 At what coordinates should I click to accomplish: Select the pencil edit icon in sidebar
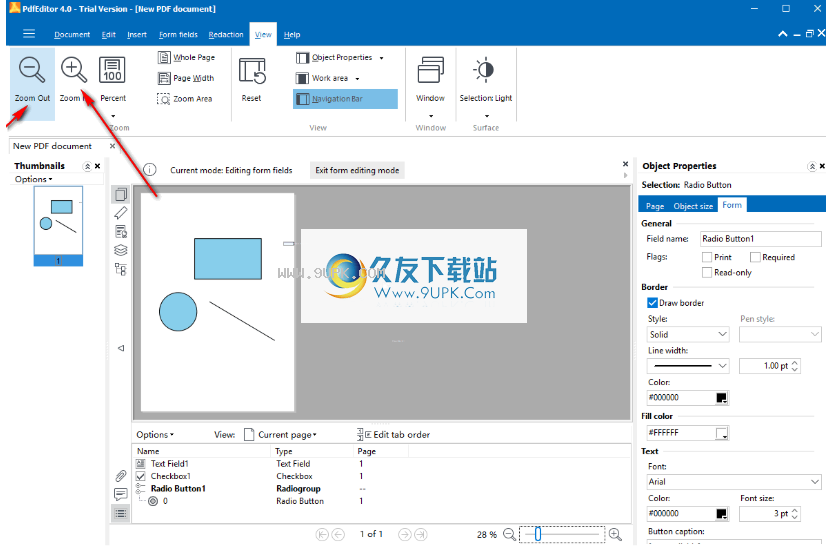(x=121, y=213)
